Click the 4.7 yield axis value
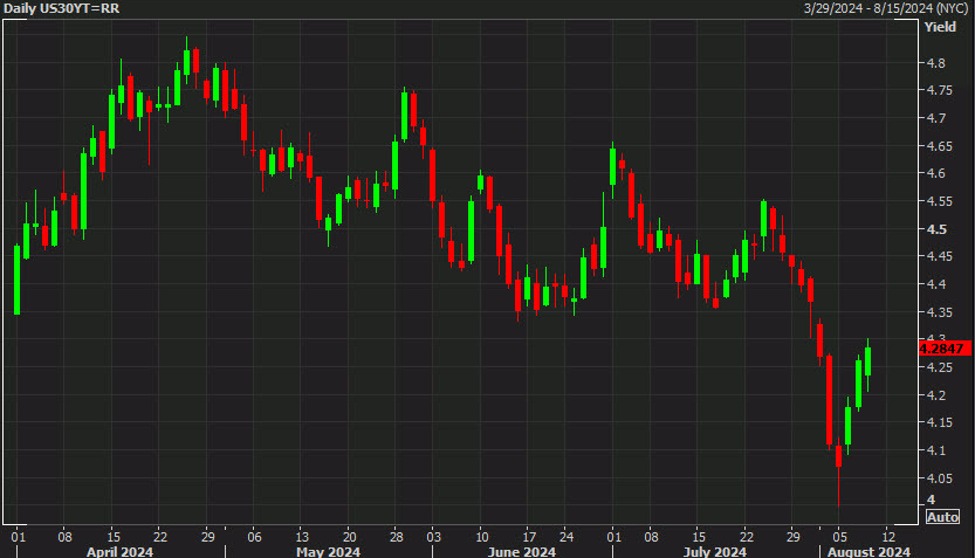Viewport: 975px width, 558px height. [x=936, y=118]
